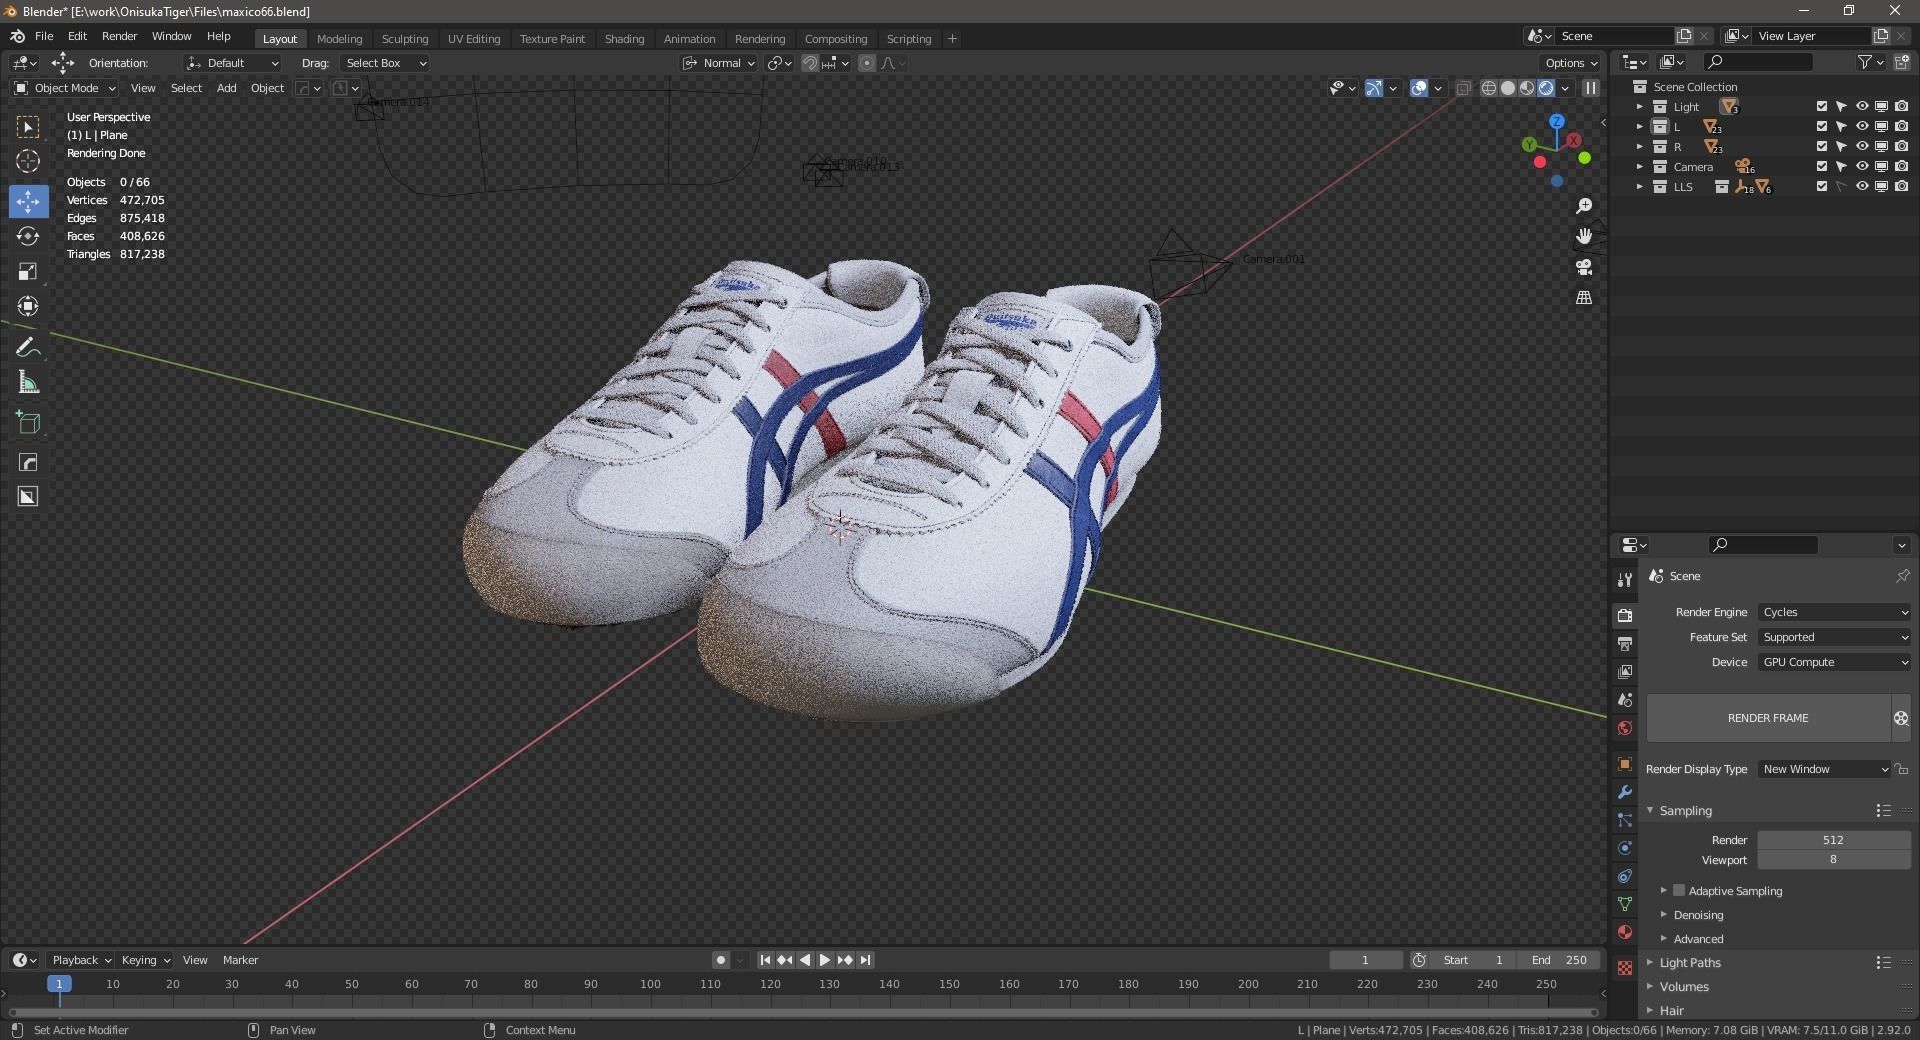Select the Cursor tool

(28, 161)
